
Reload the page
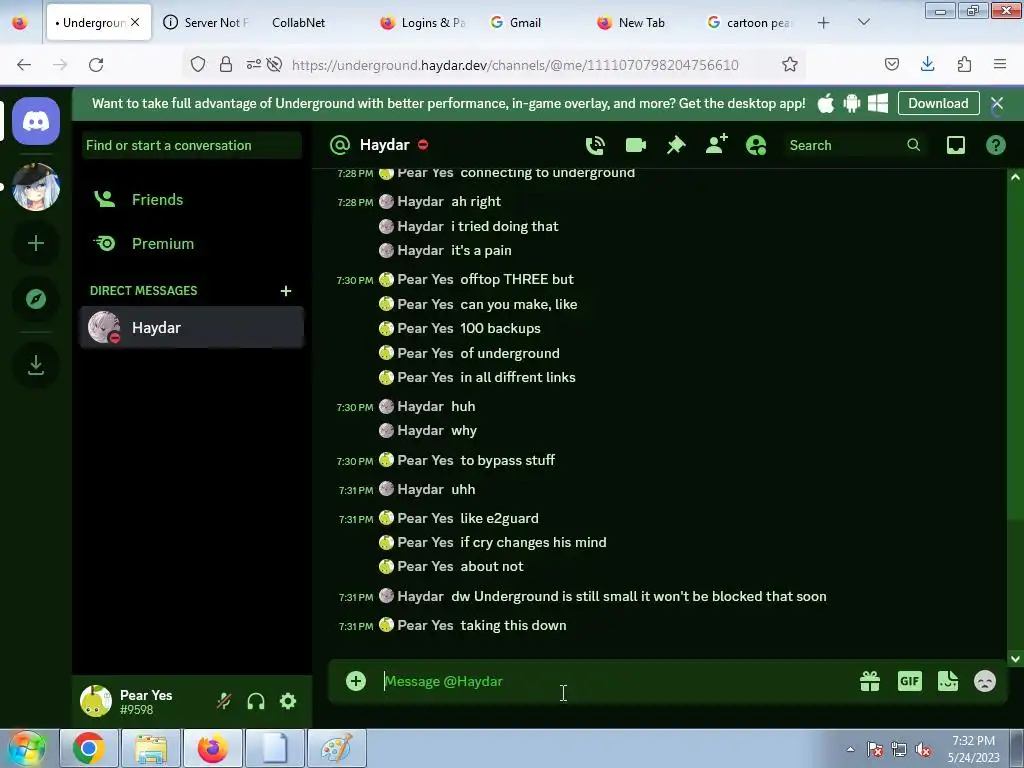[96, 65]
